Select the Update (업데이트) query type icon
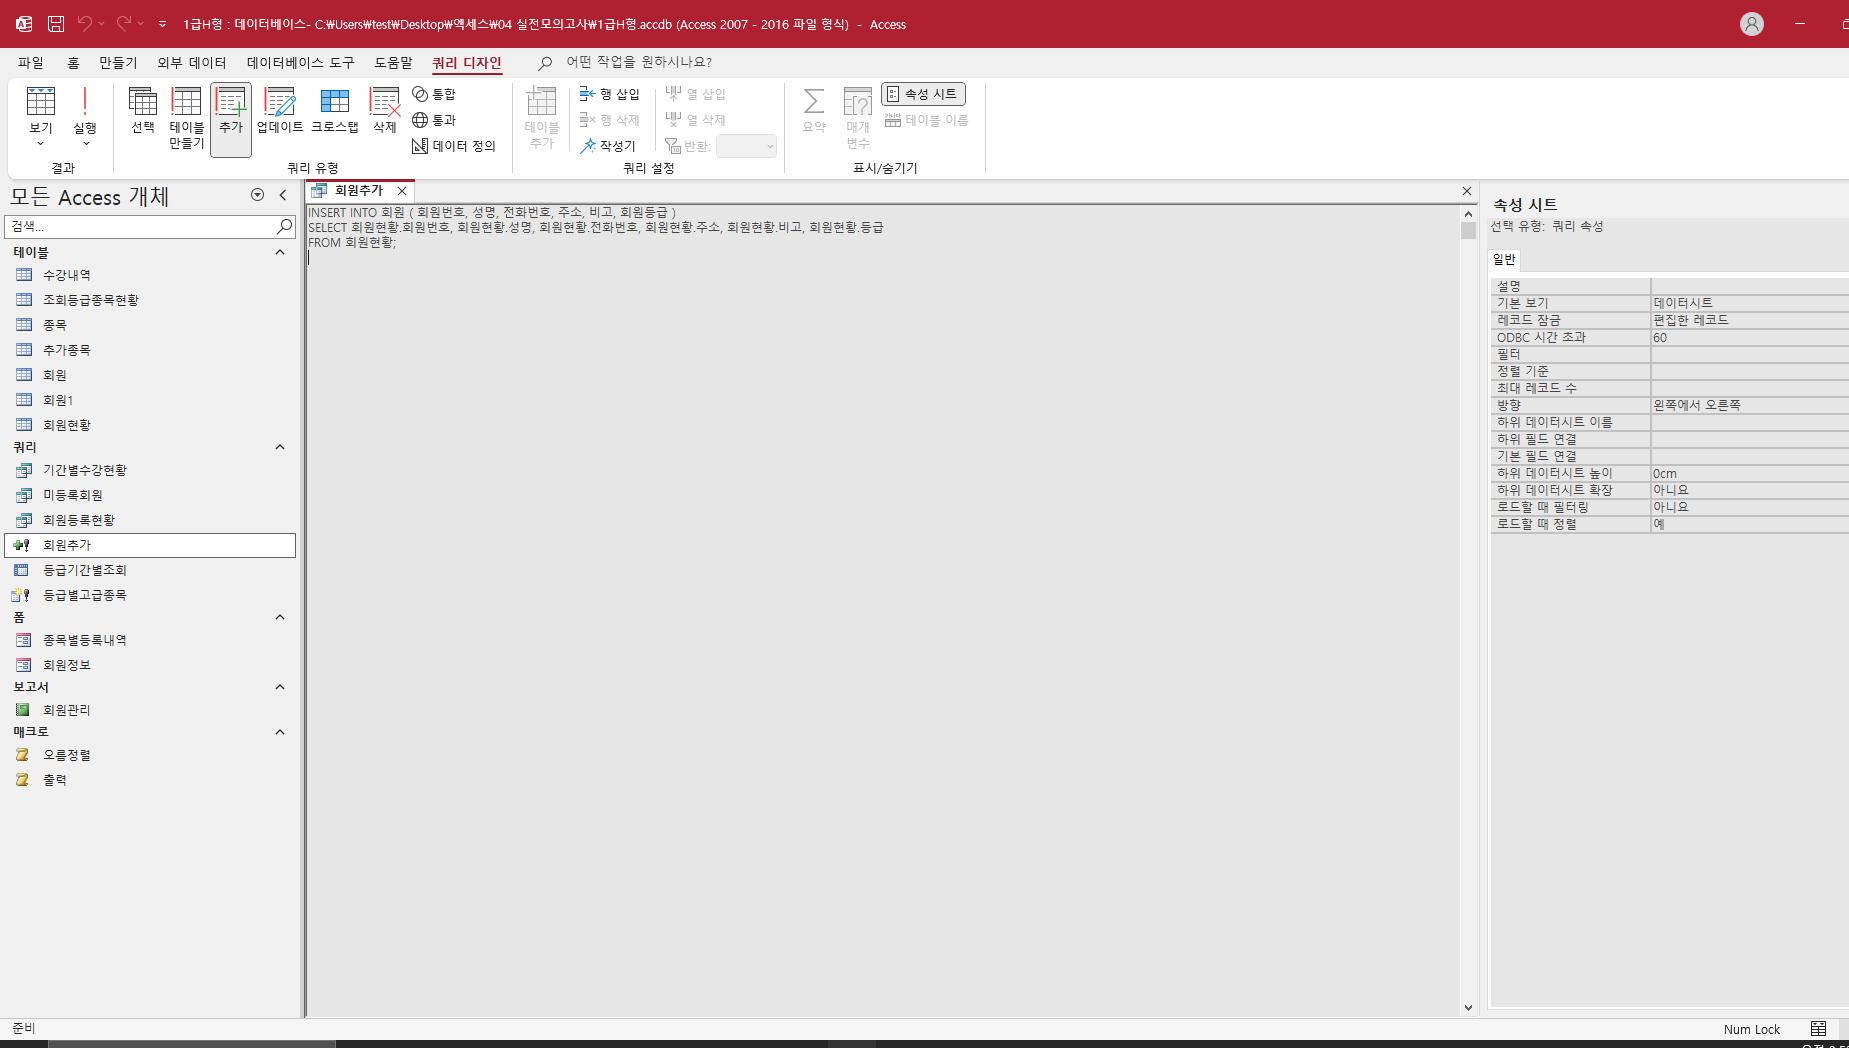 [x=280, y=110]
